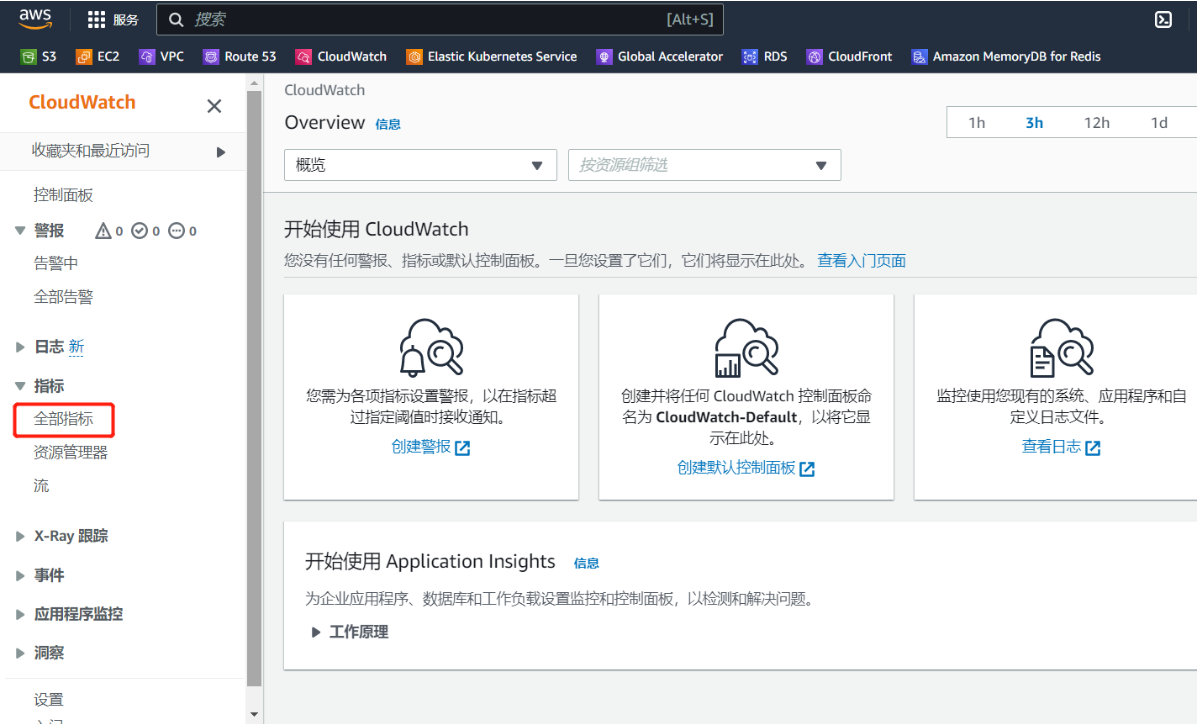Click 信息 link beside Application Insights
Viewport: 1199px width, 724px height.
click(x=587, y=563)
